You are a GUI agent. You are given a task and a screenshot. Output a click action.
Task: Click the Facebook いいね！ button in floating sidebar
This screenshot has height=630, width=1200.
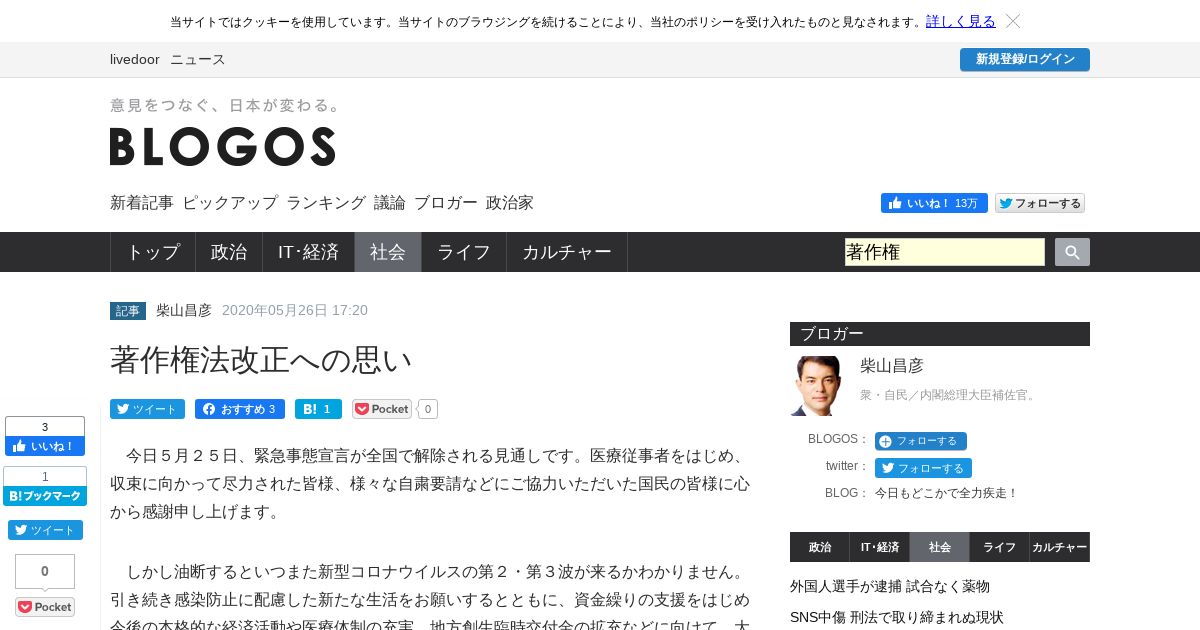pyautogui.click(x=45, y=446)
